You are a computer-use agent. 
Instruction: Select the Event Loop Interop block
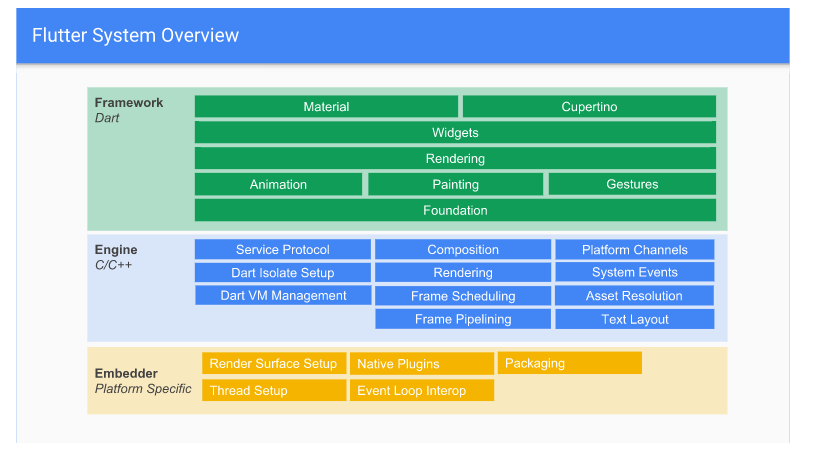click(422, 390)
